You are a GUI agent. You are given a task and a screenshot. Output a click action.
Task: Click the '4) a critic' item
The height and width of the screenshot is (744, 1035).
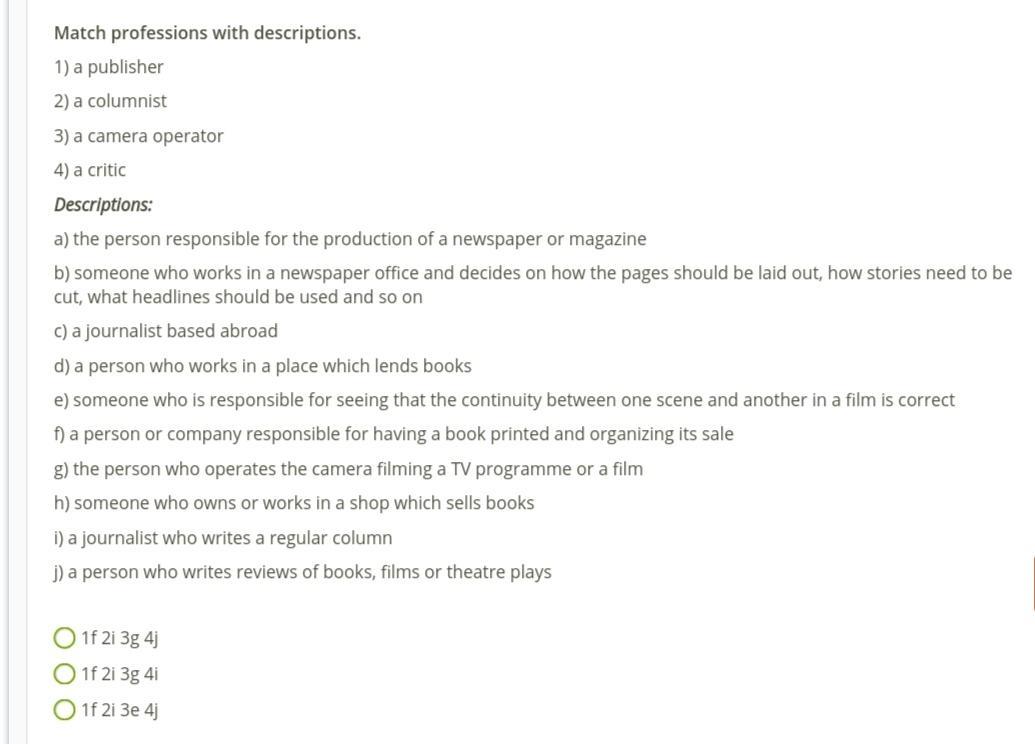click(x=90, y=170)
